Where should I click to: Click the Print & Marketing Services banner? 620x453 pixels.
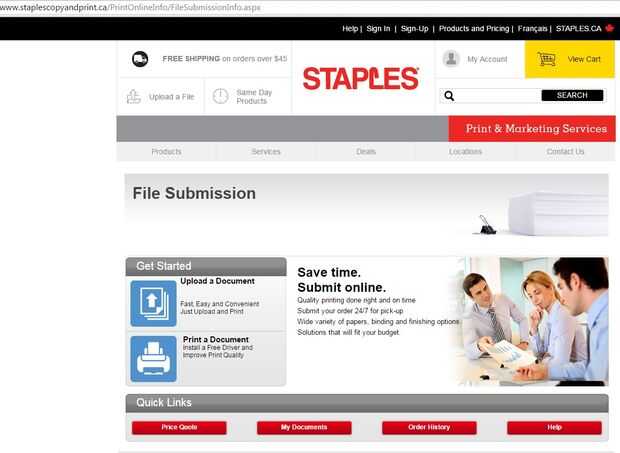tap(532, 128)
